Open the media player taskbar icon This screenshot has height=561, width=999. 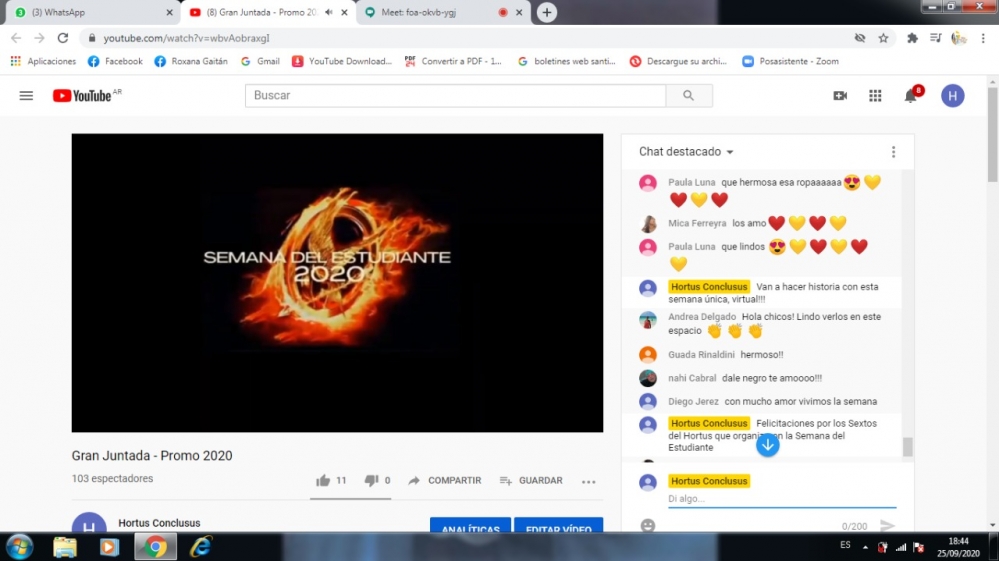pos(109,547)
